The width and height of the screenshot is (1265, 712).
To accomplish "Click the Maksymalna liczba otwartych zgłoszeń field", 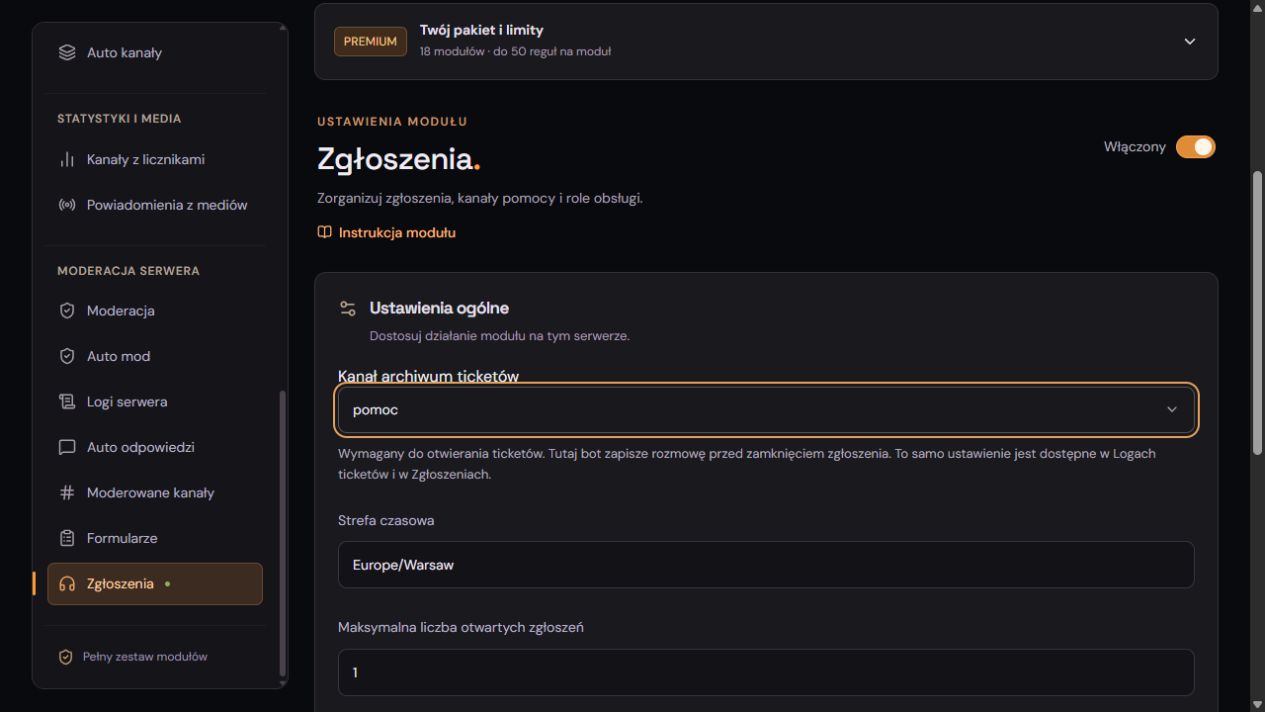I will (x=766, y=672).
